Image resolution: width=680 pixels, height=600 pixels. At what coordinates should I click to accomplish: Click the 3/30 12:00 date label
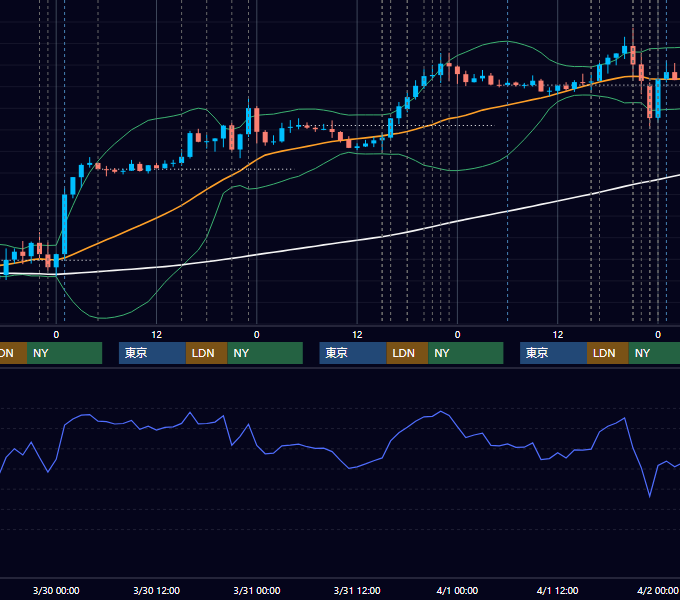click(157, 590)
